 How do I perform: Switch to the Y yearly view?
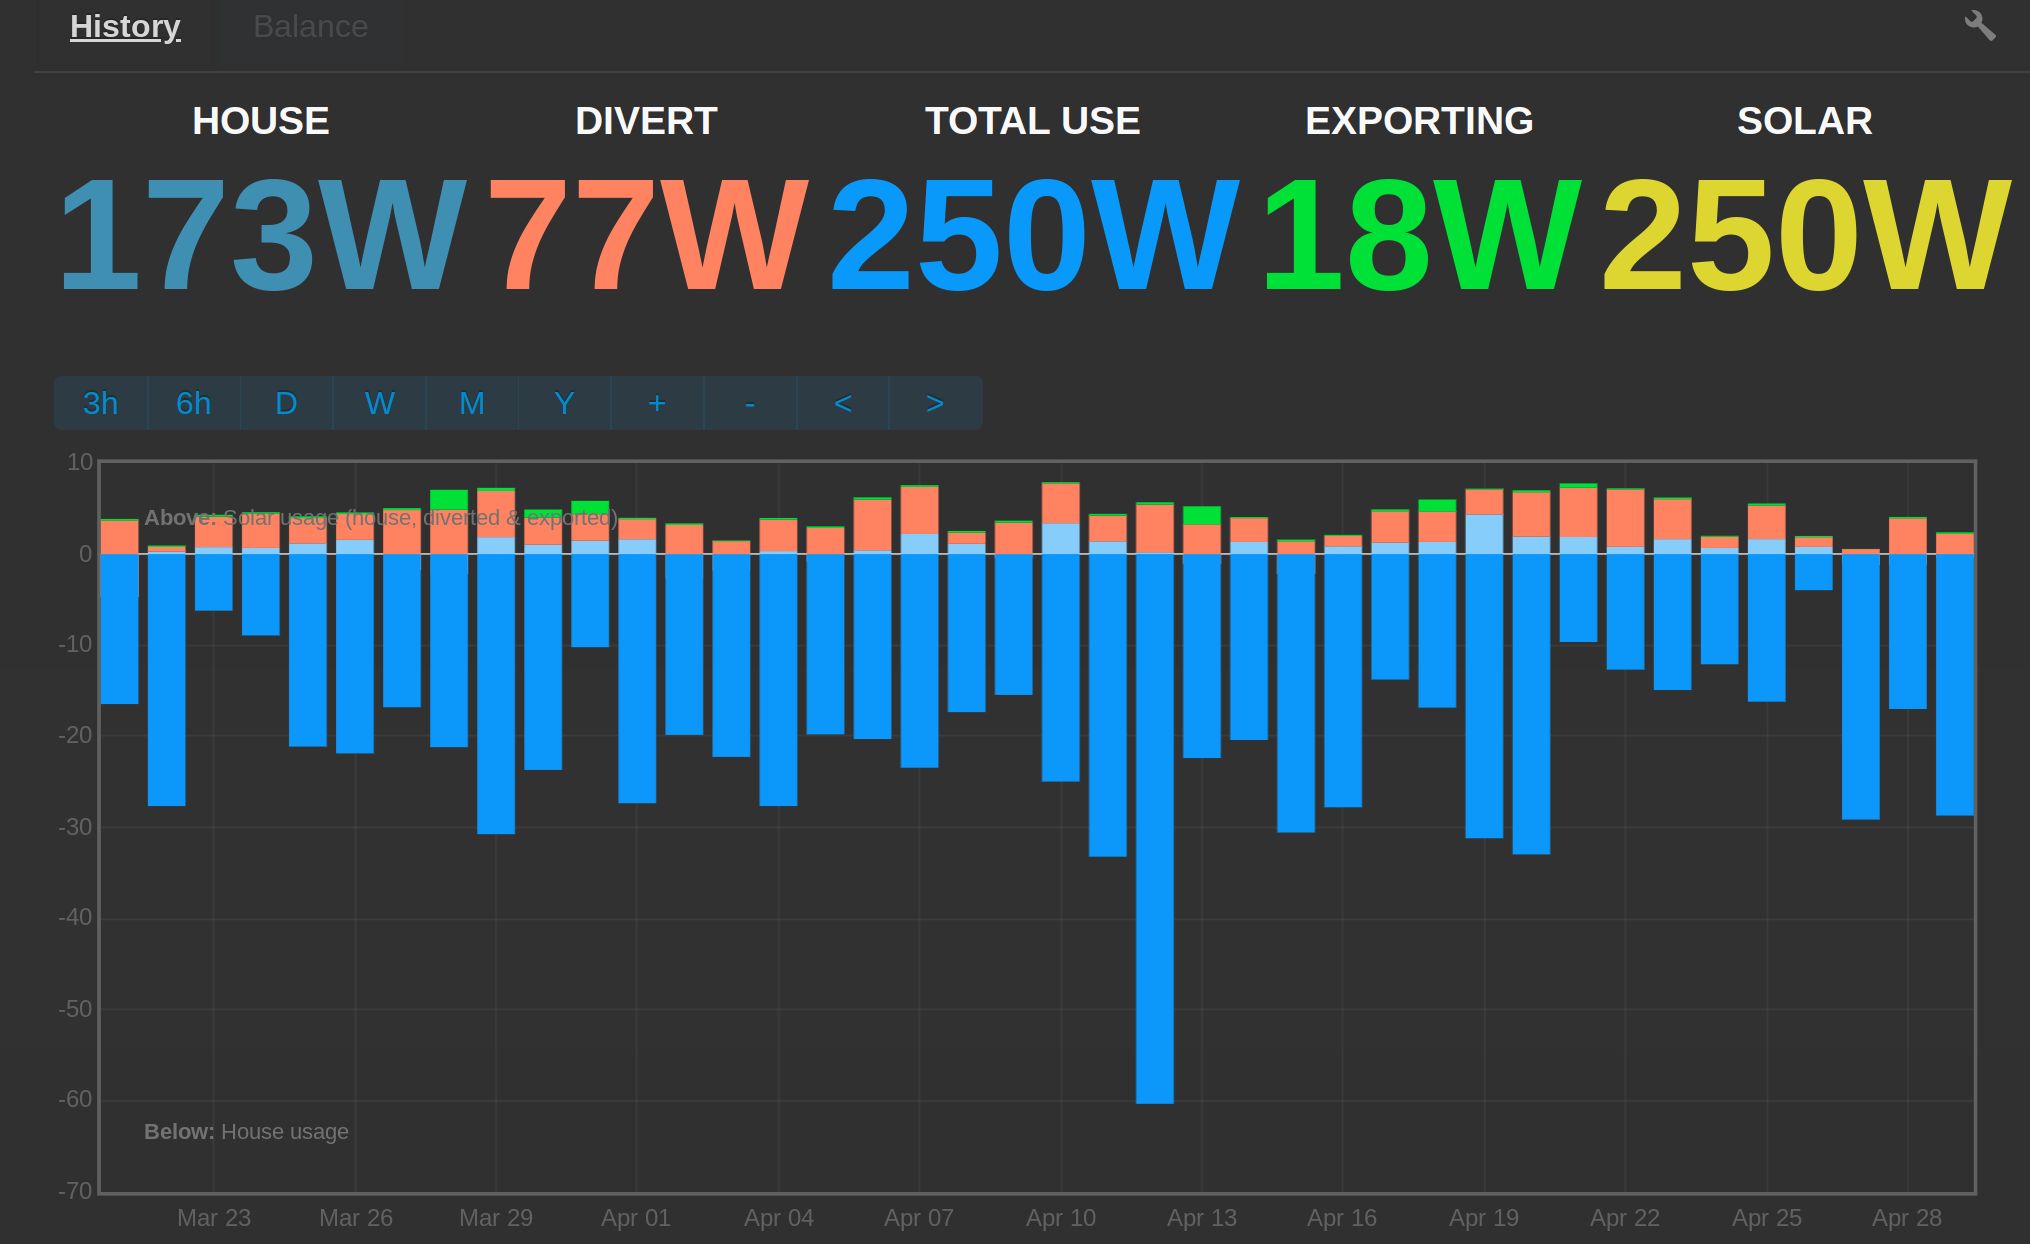coord(564,403)
